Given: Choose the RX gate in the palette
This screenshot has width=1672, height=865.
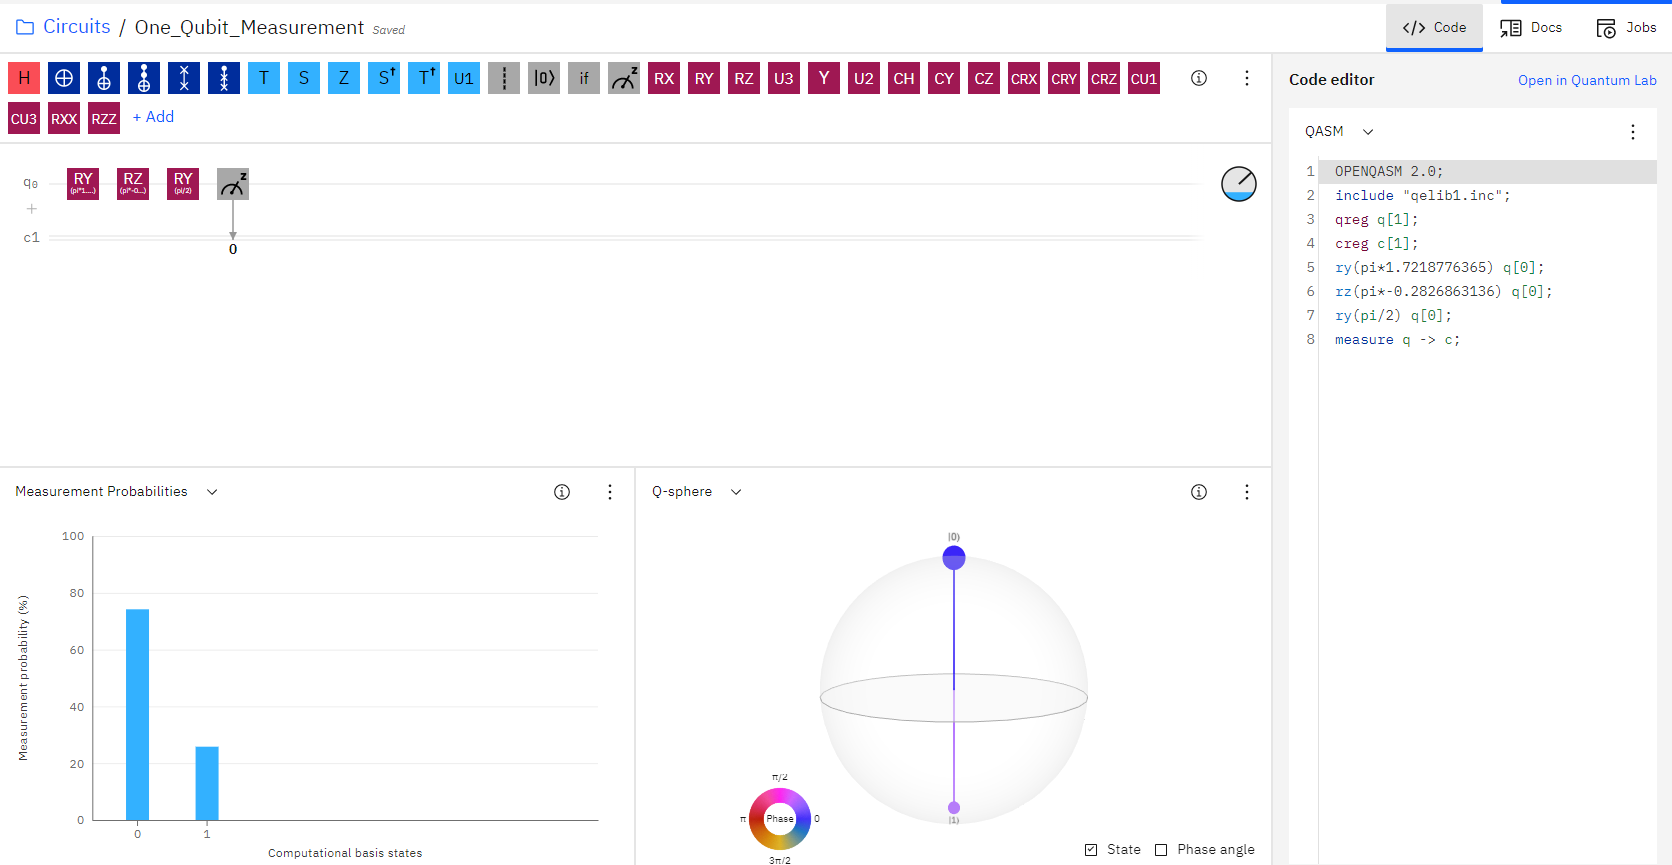Looking at the screenshot, I should click(x=664, y=78).
